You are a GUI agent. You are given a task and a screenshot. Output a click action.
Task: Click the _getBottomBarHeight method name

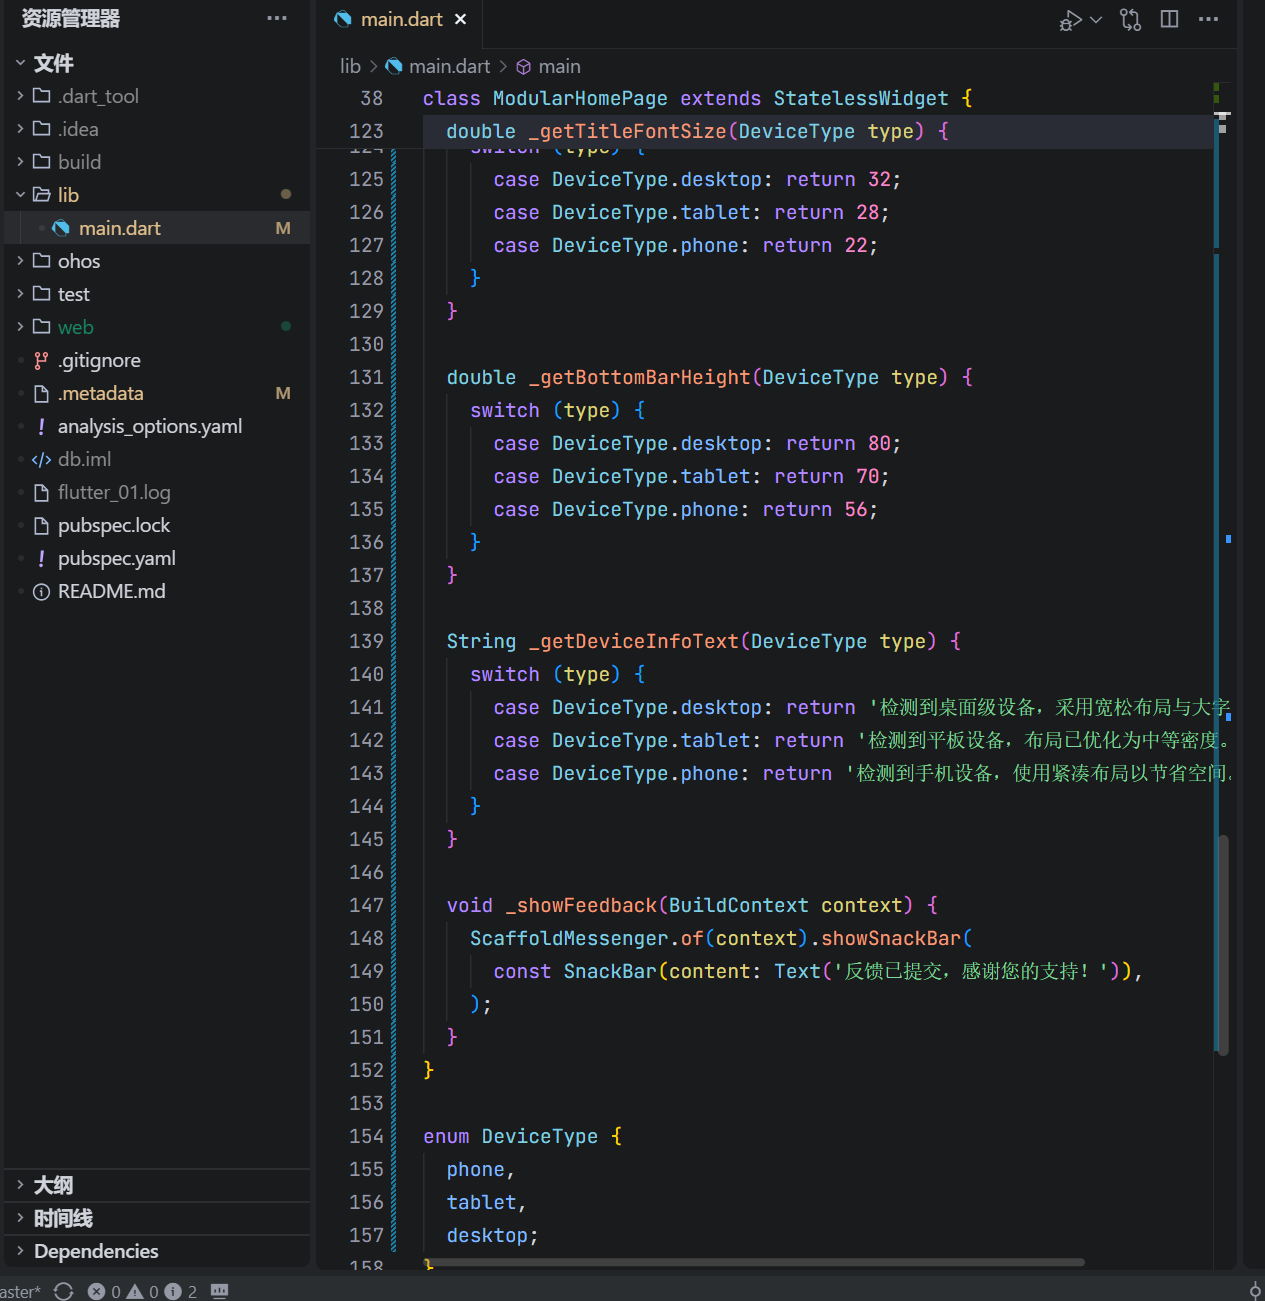[639, 377]
